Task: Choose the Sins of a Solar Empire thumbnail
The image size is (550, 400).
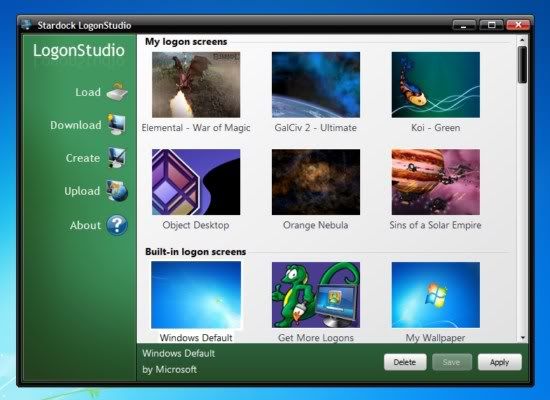Action: click(436, 182)
